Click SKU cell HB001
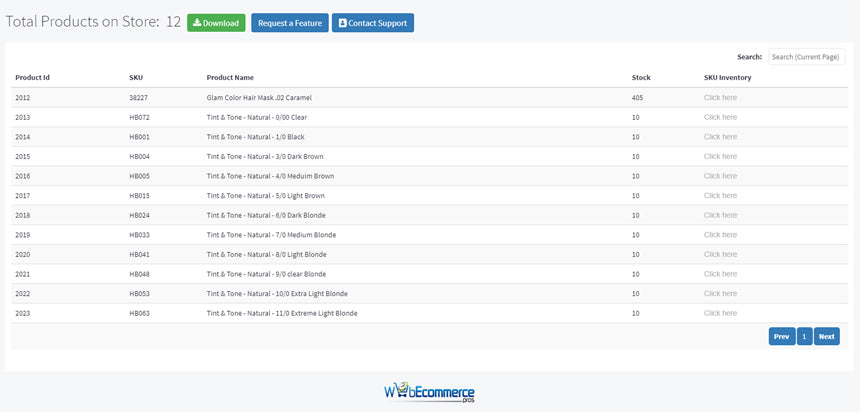 (139, 137)
